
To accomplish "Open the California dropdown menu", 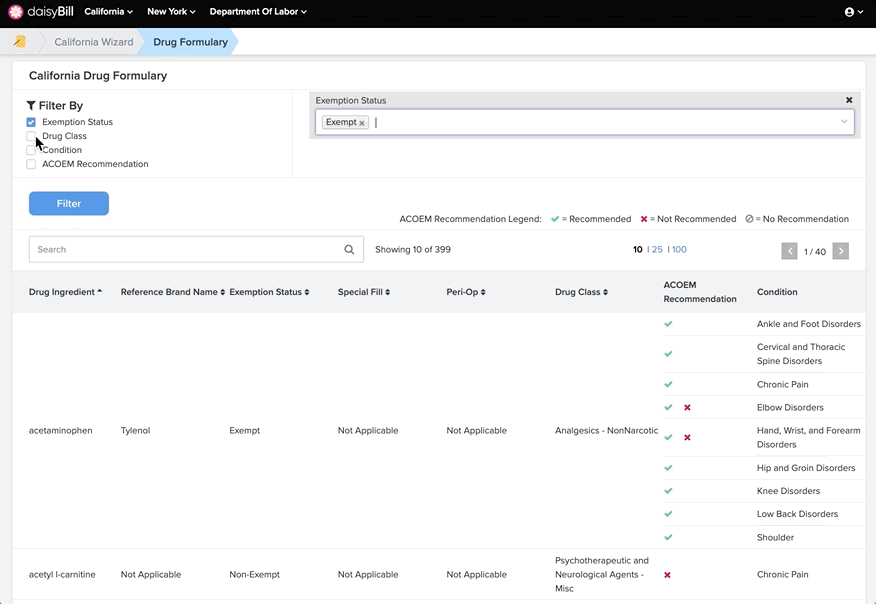I will tap(108, 11).
